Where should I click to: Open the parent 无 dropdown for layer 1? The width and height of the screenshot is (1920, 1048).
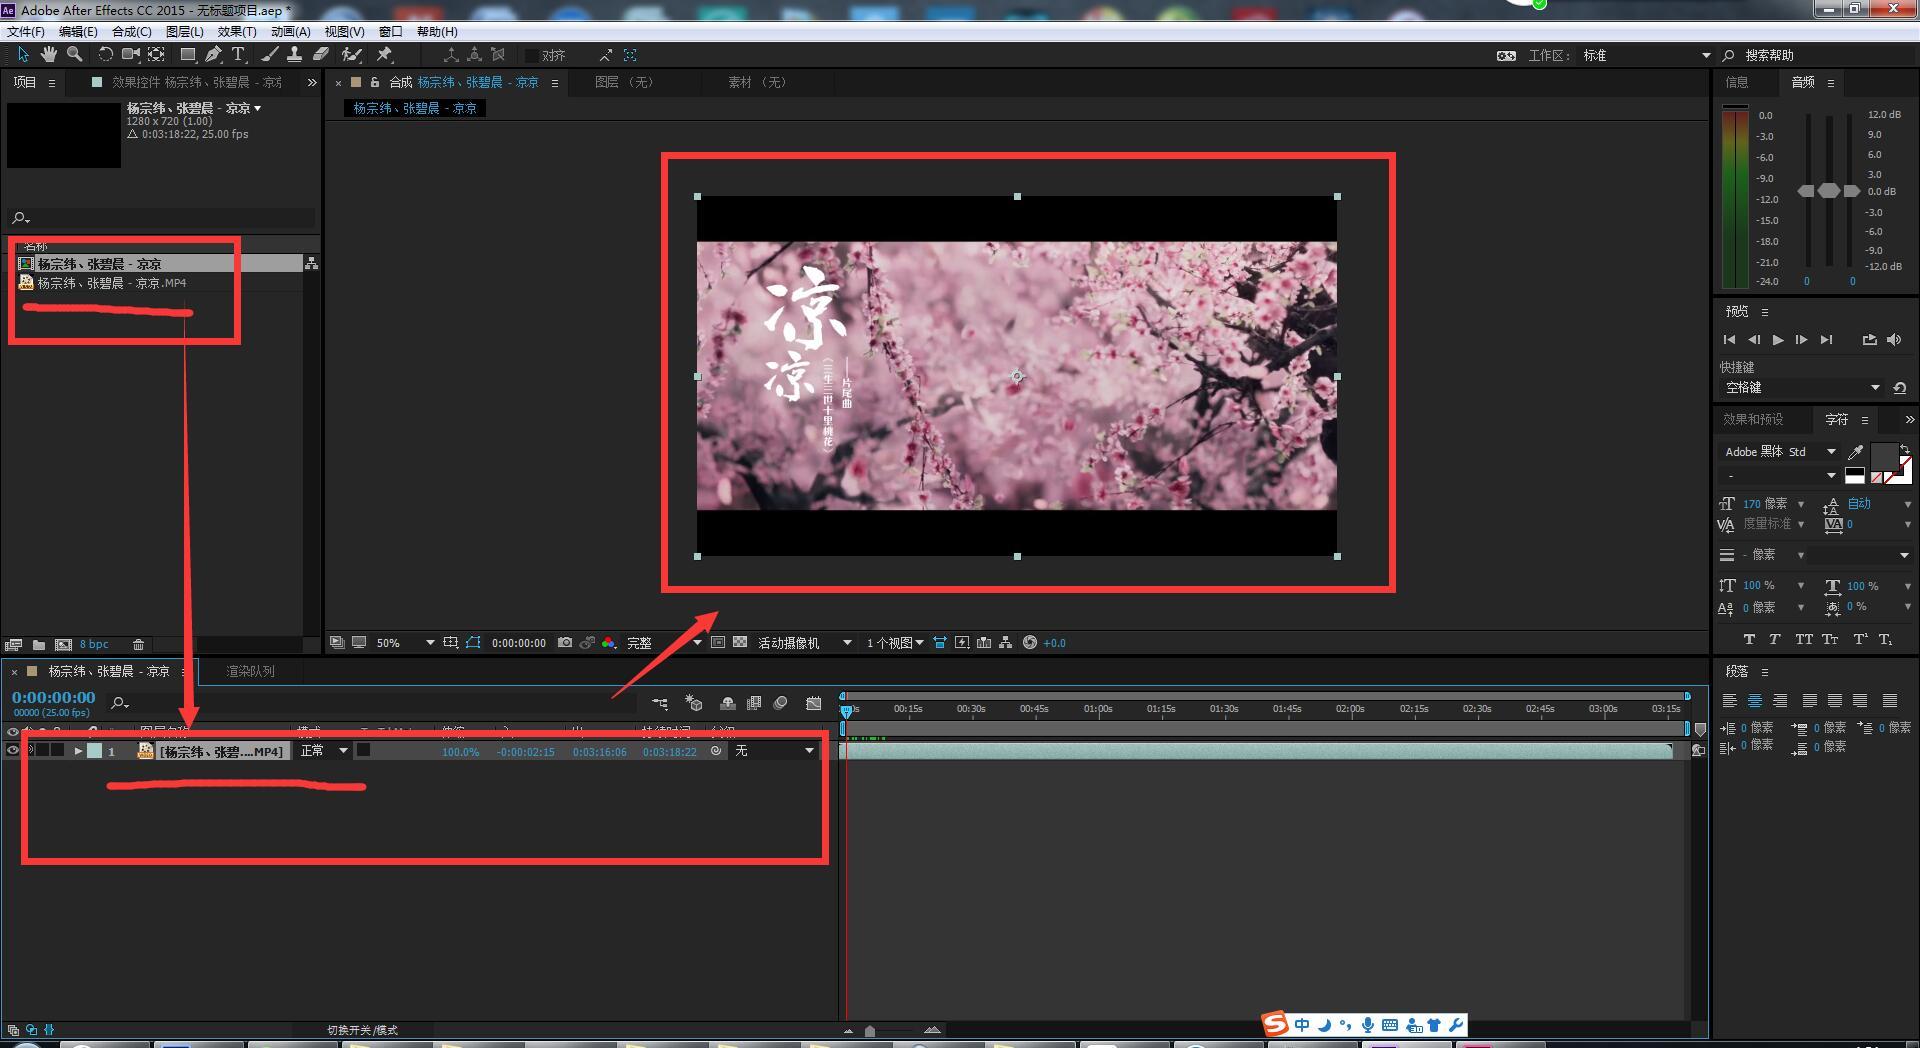pyautogui.click(x=775, y=751)
